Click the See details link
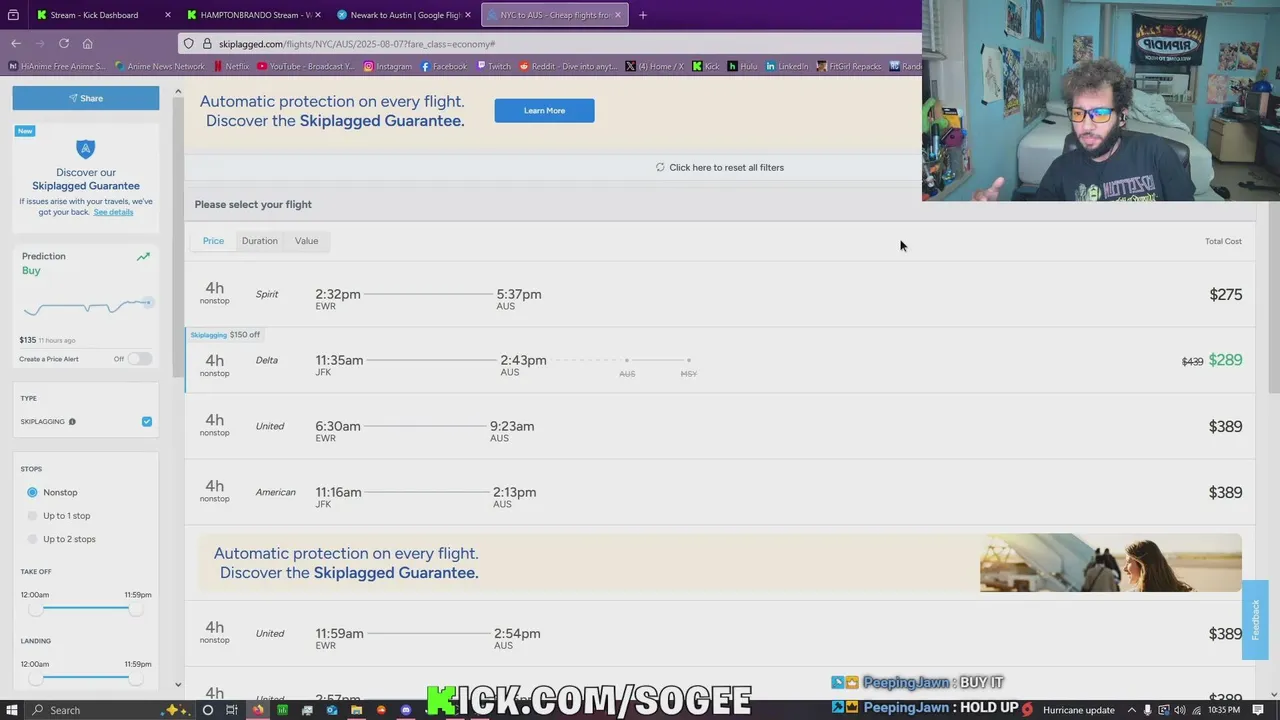1280x720 pixels. click(x=113, y=212)
